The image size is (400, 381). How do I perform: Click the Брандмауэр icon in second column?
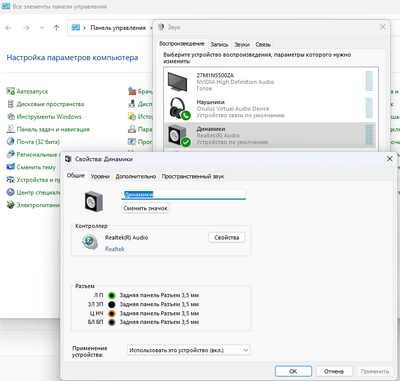coord(132,91)
